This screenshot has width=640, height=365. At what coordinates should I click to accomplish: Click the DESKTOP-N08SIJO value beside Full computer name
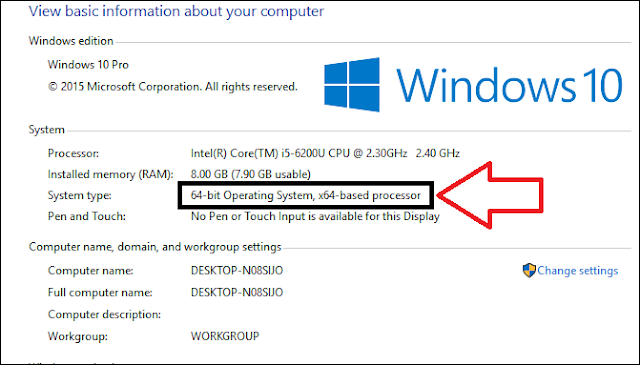point(237,293)
